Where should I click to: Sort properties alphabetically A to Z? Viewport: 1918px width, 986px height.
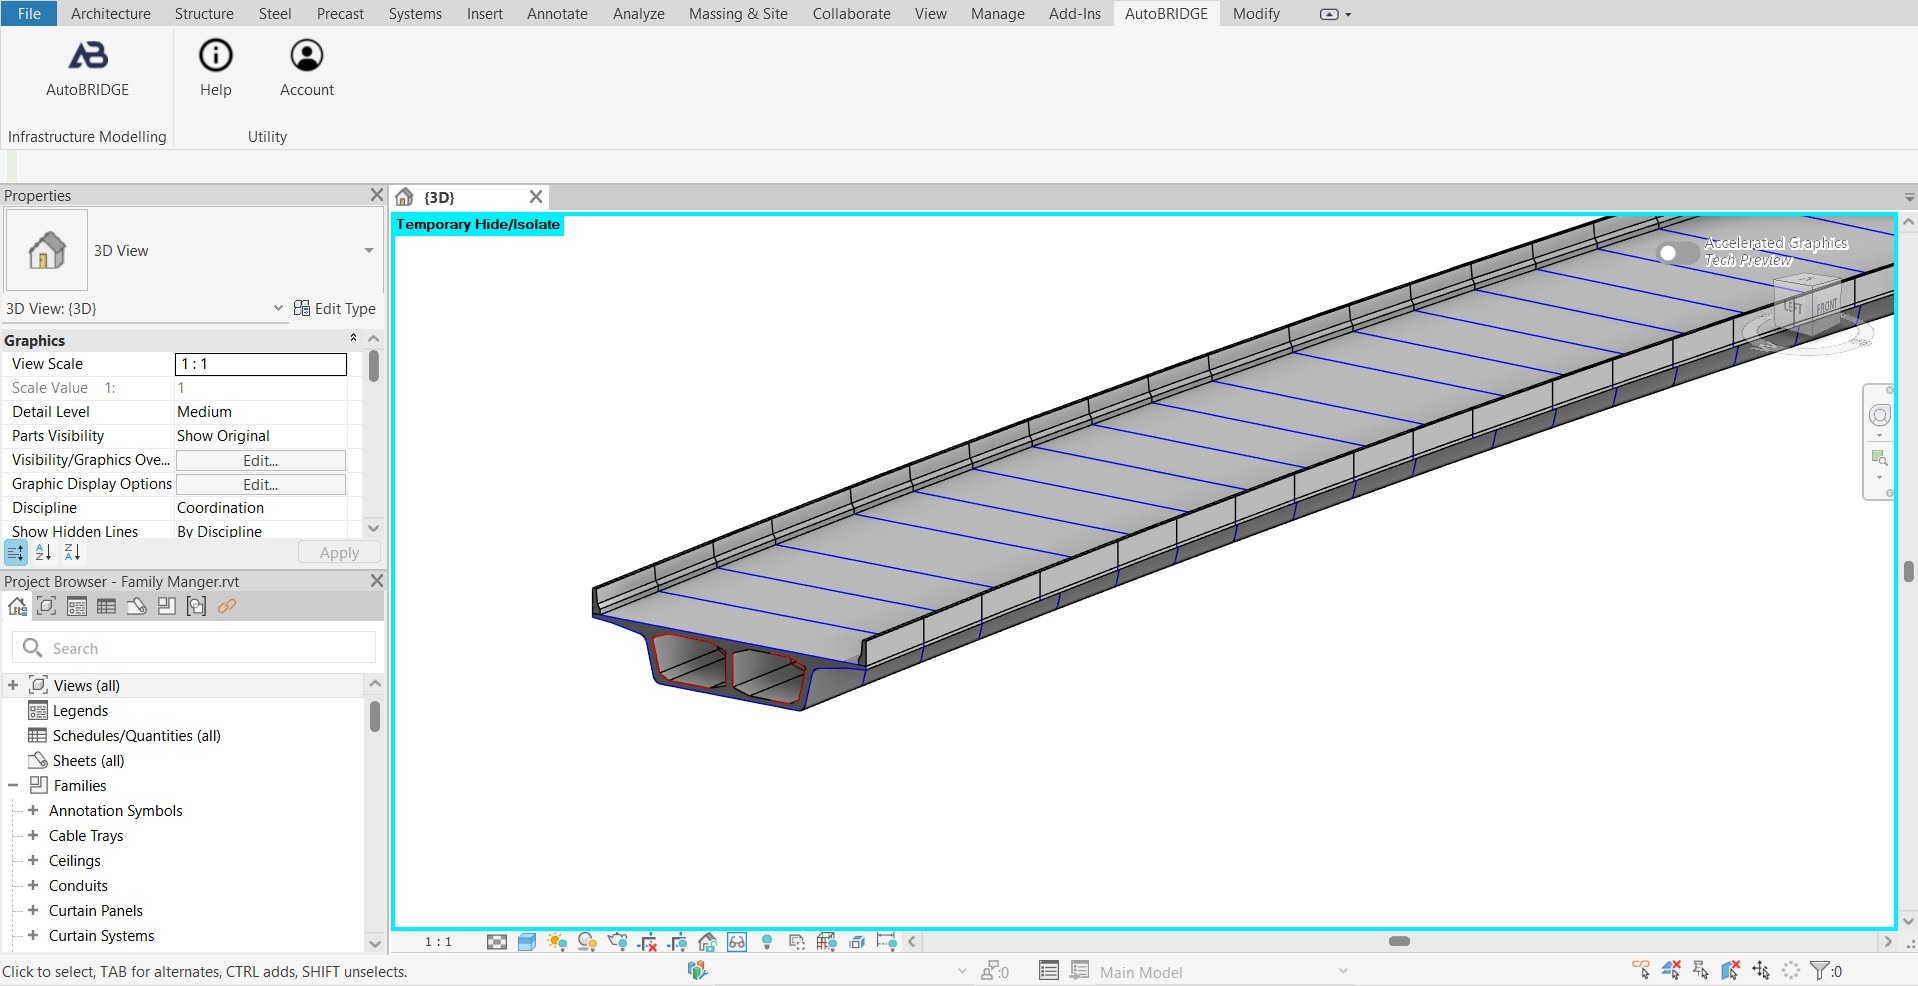coord(43,552)
